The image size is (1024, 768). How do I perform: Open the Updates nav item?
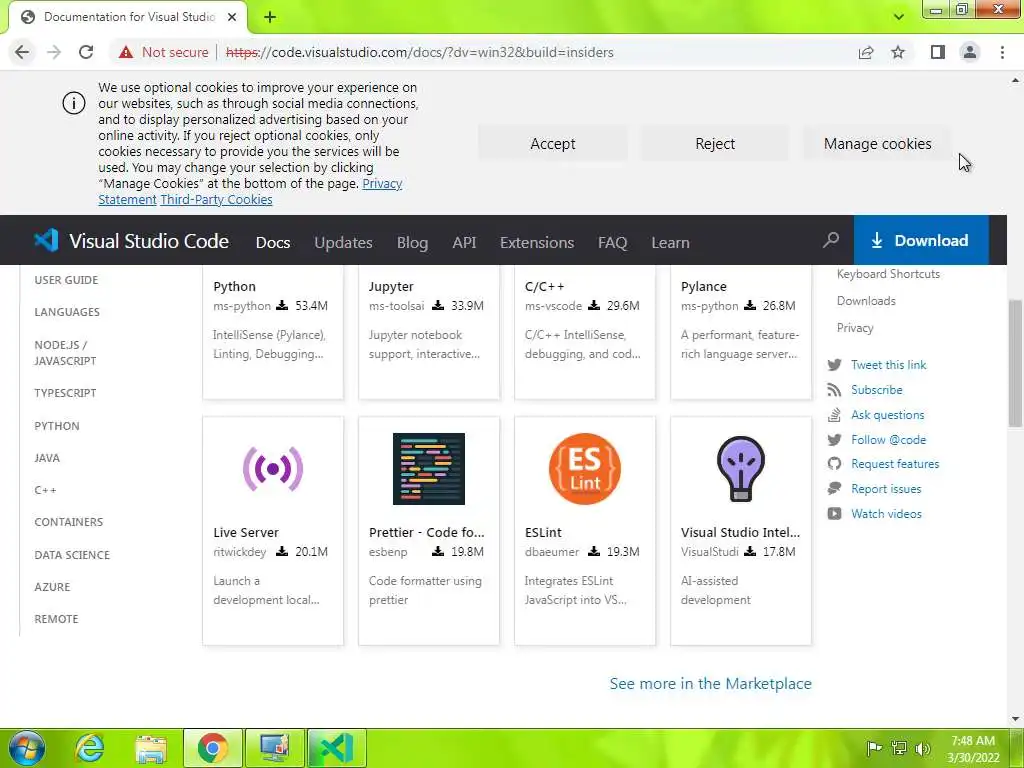coord(344,242)
